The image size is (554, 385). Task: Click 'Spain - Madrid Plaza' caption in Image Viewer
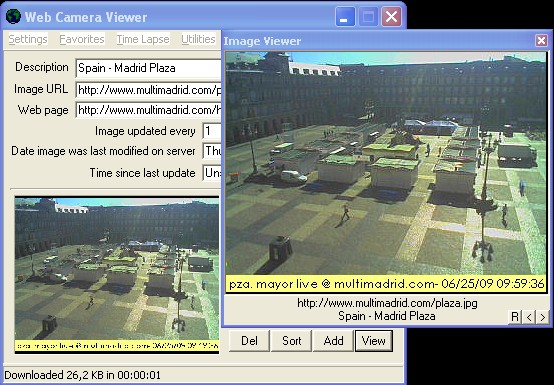point(387,316)
